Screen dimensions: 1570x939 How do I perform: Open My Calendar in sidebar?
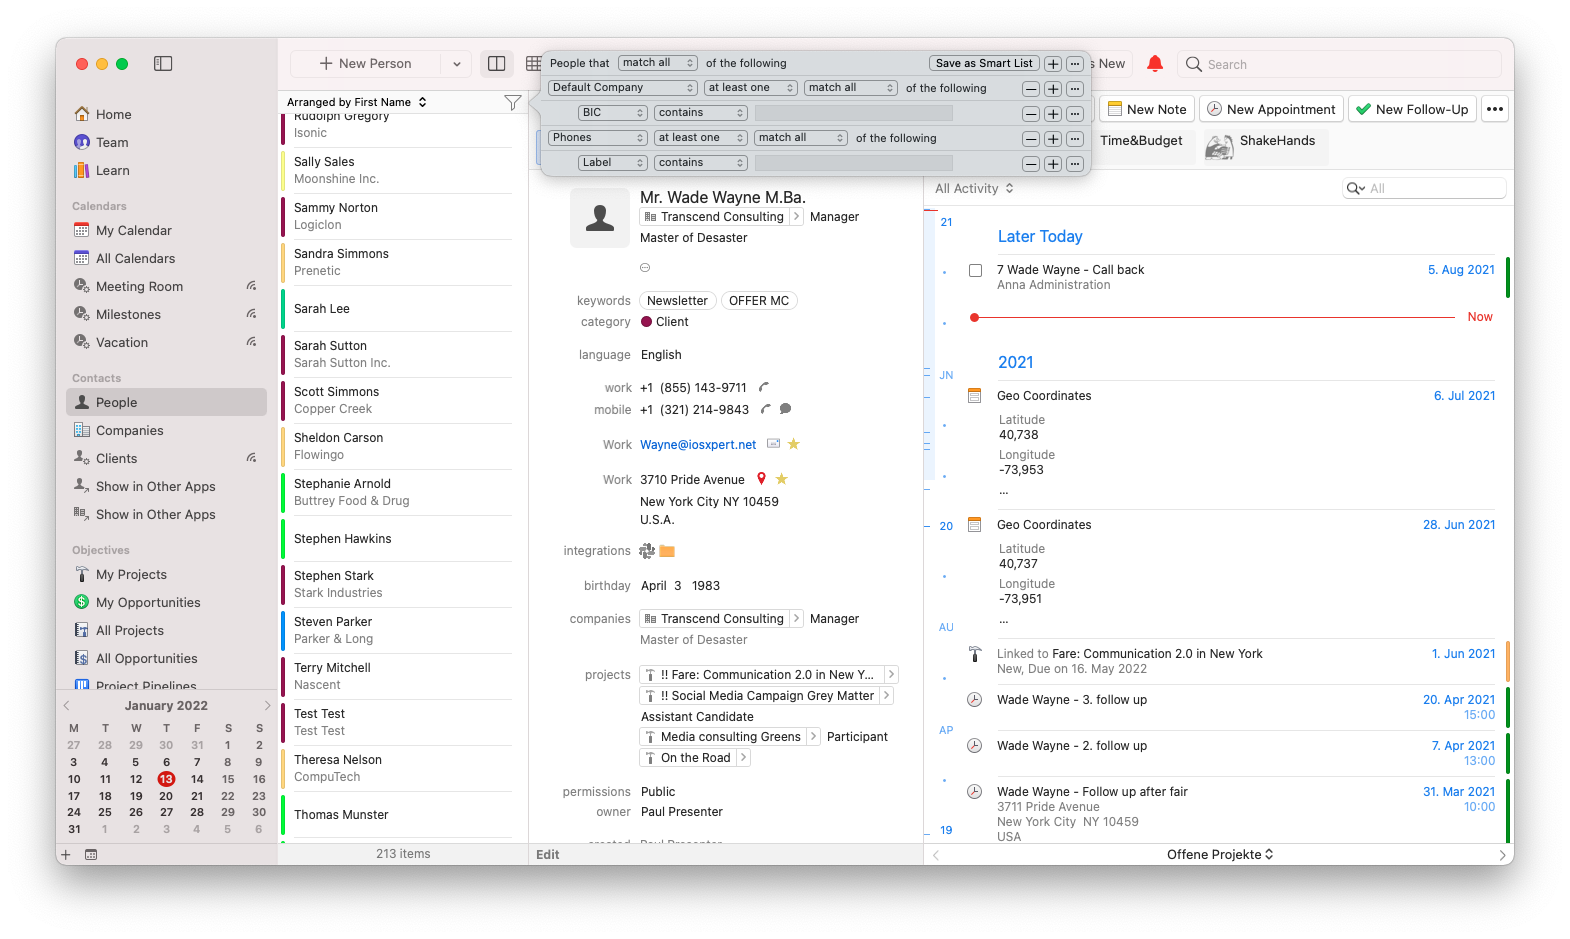(133, 231)
